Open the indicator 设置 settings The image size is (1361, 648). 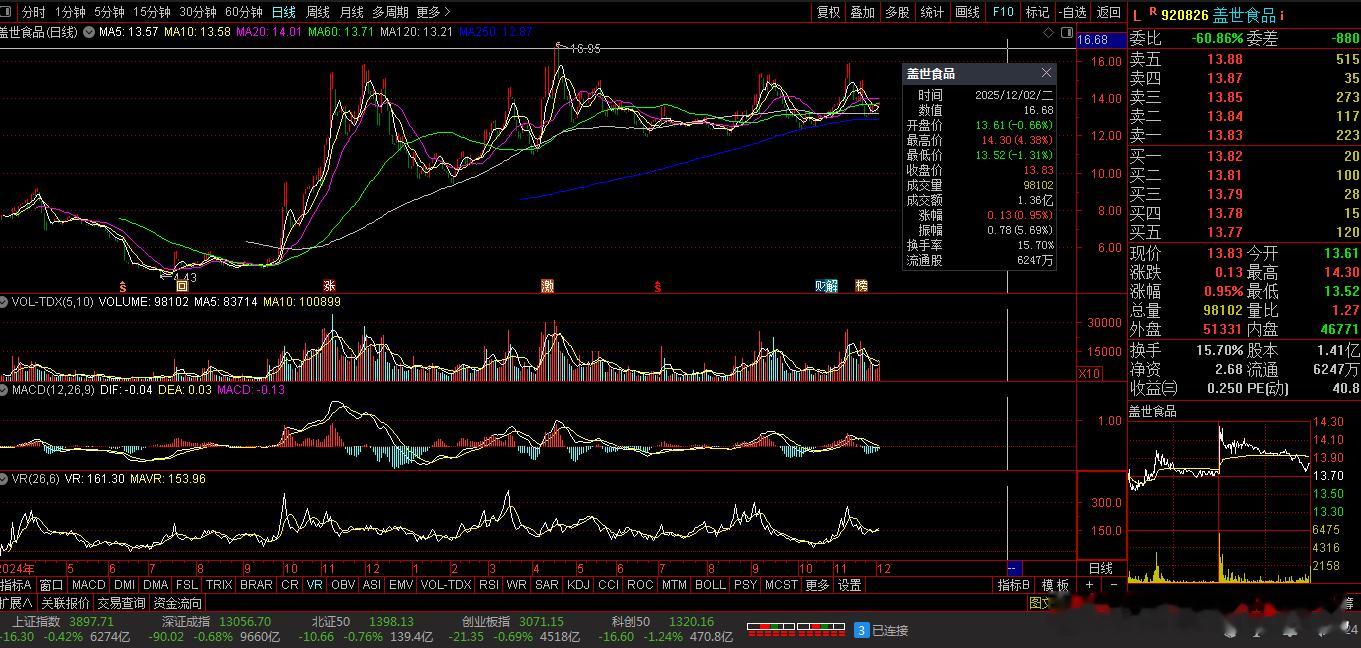[850, 585]
